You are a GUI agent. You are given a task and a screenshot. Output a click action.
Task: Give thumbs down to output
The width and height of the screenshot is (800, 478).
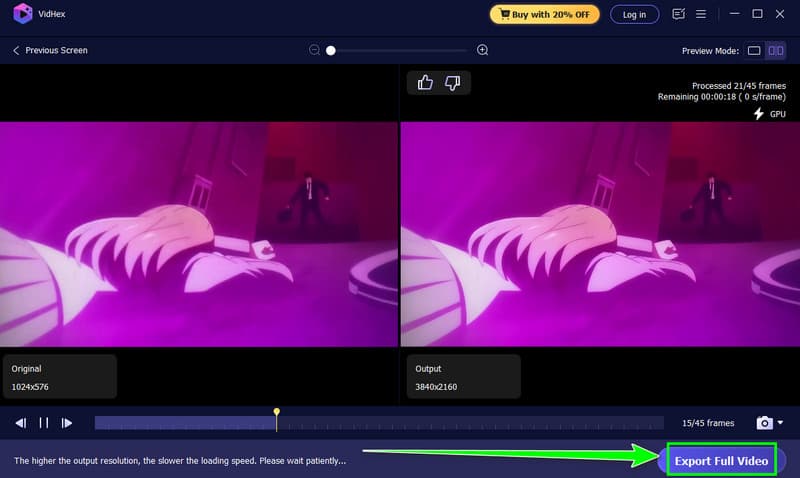click(453, 83)
